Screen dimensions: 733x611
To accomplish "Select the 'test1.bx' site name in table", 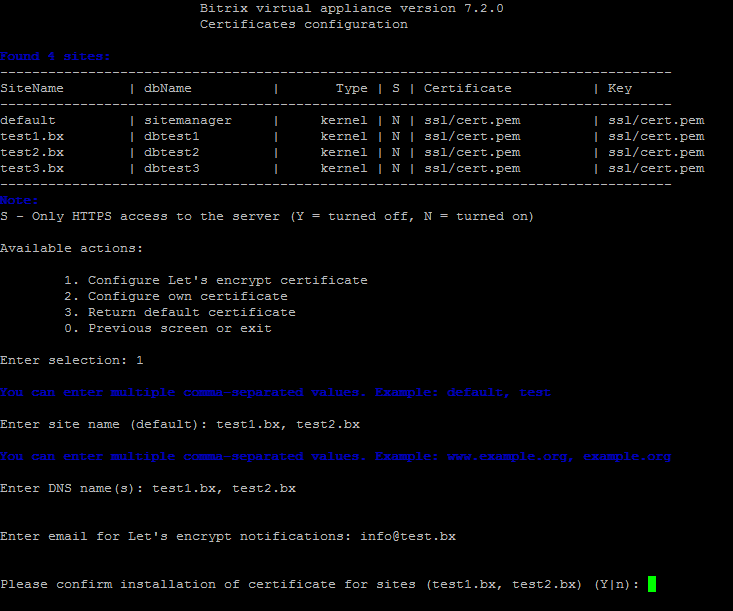I will coord(32,137).
